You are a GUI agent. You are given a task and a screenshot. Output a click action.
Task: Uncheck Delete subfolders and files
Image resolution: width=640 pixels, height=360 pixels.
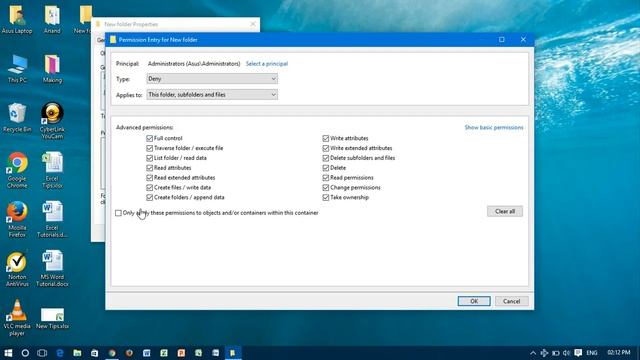tap(326, 158)
